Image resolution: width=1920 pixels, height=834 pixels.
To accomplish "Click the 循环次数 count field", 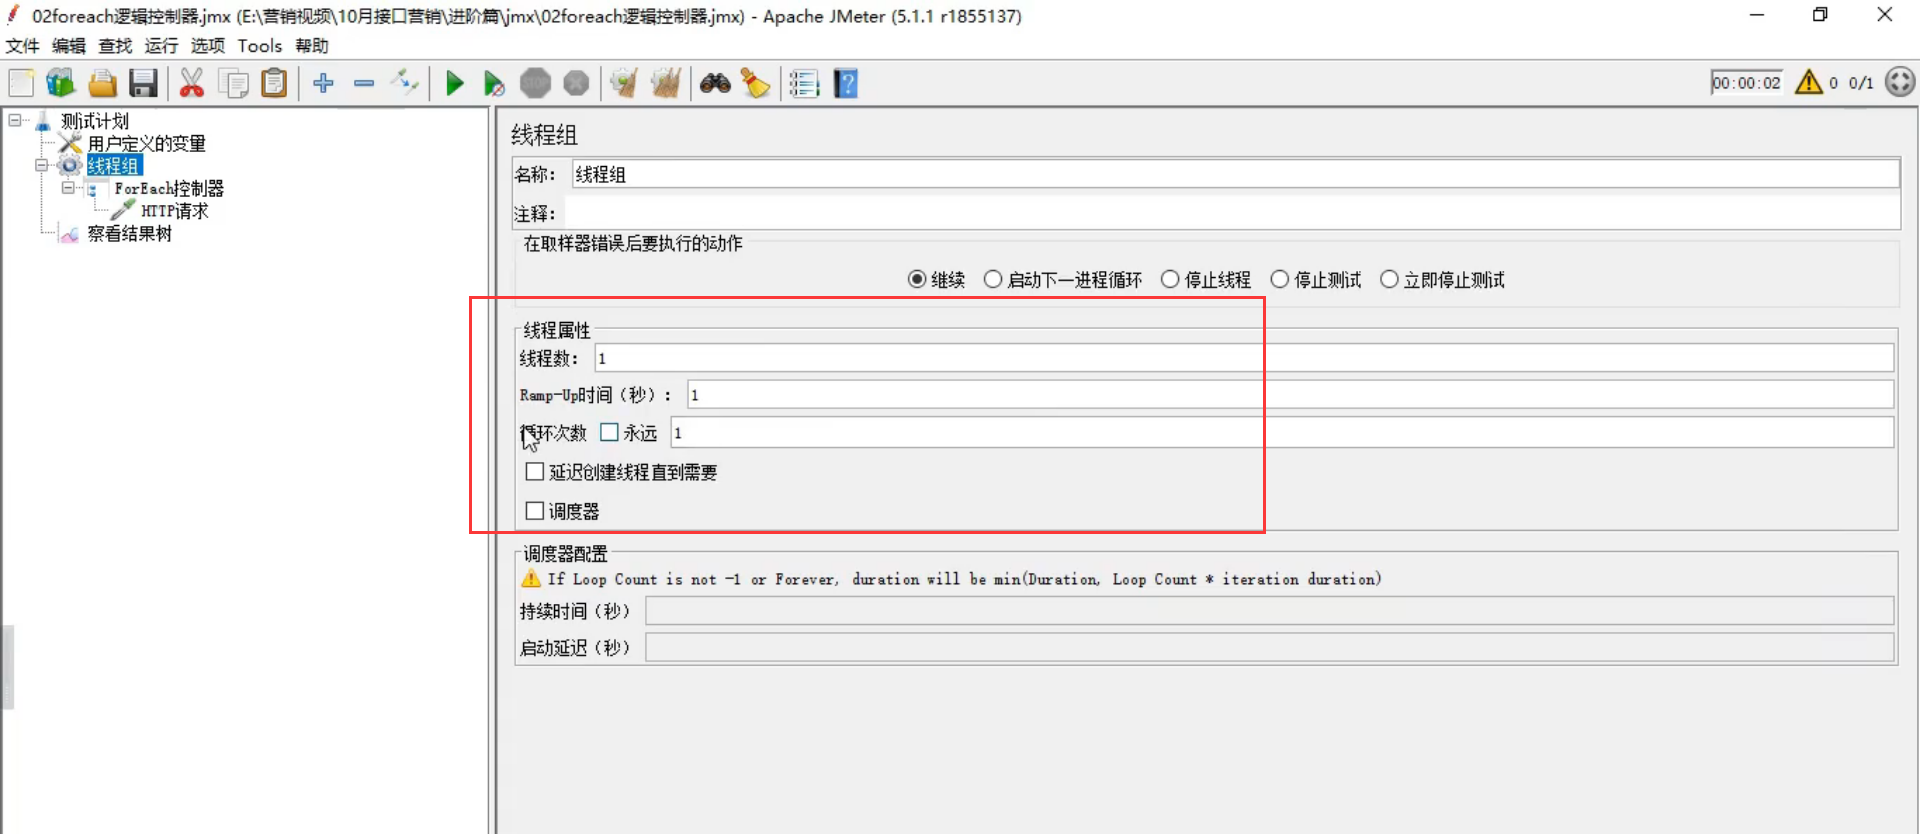I will click(x=1282, y=432).
